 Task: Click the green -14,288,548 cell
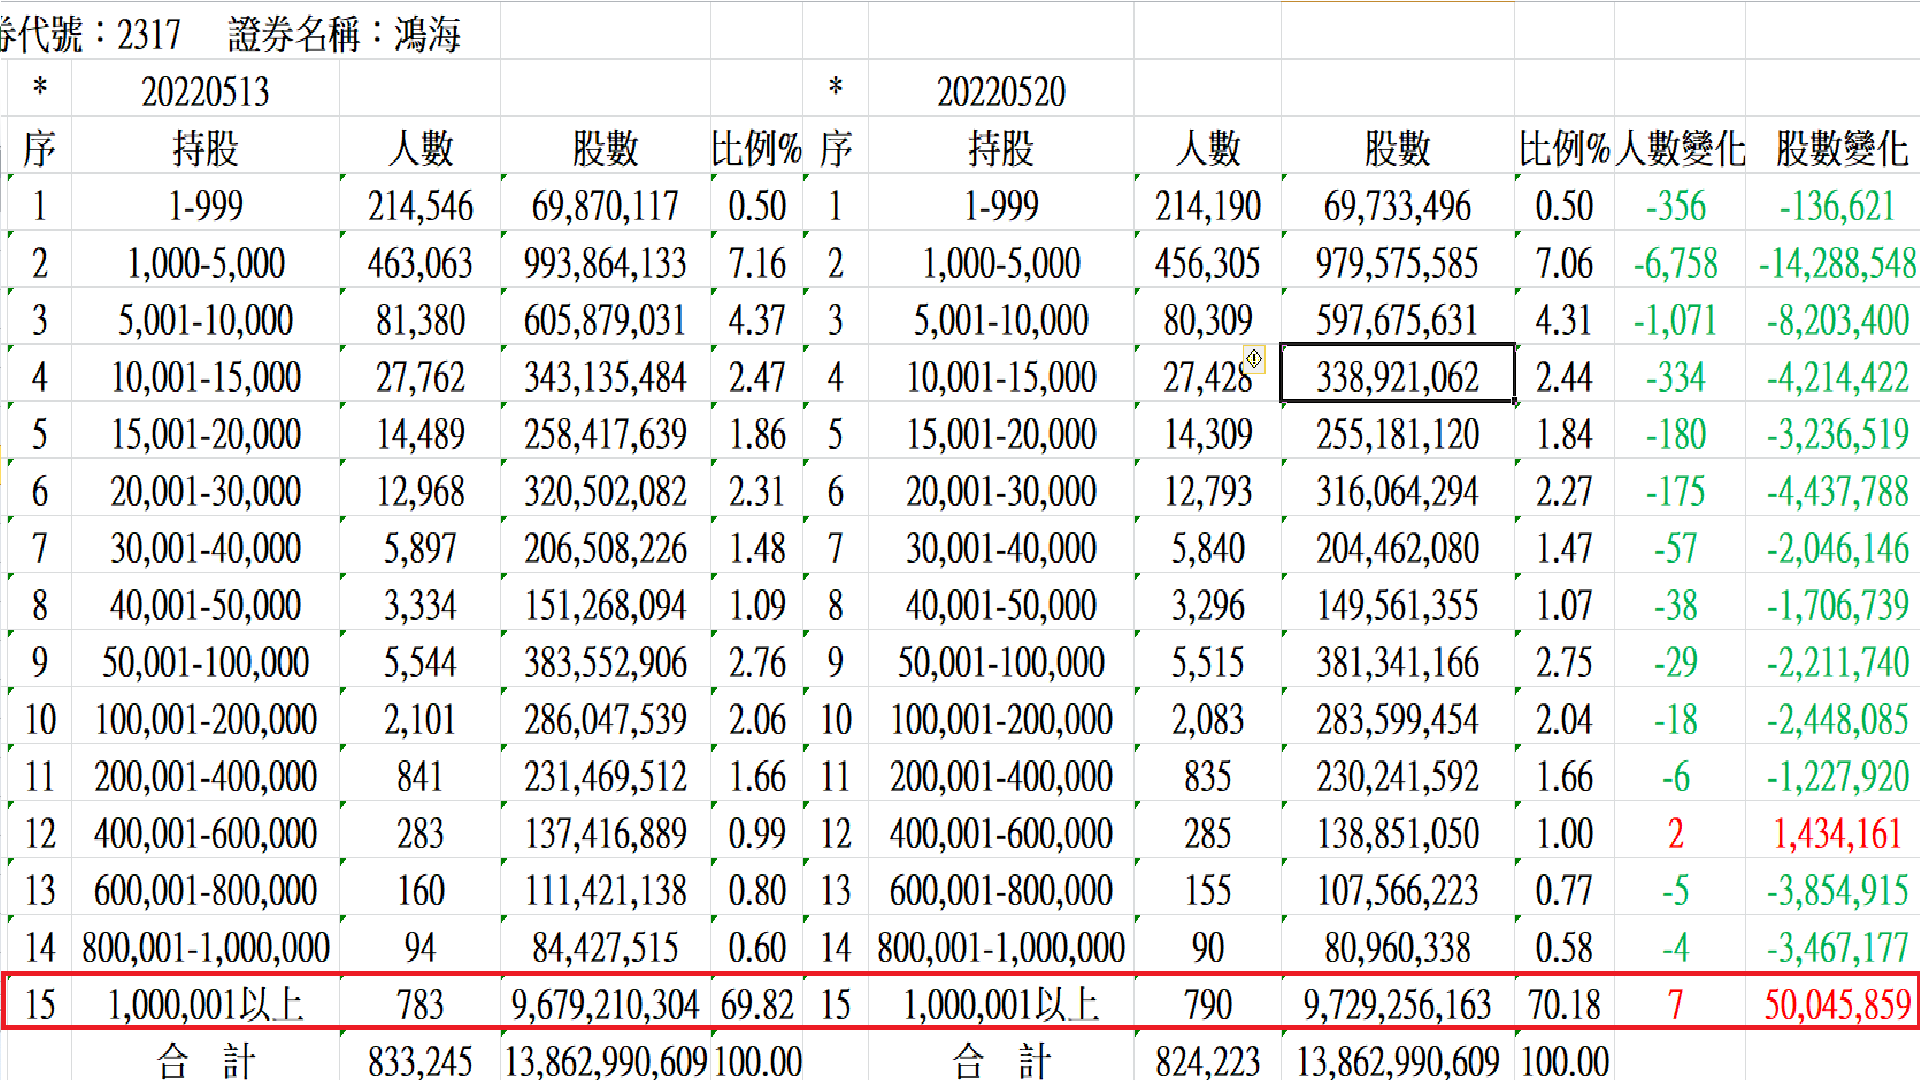point(1836,263)
